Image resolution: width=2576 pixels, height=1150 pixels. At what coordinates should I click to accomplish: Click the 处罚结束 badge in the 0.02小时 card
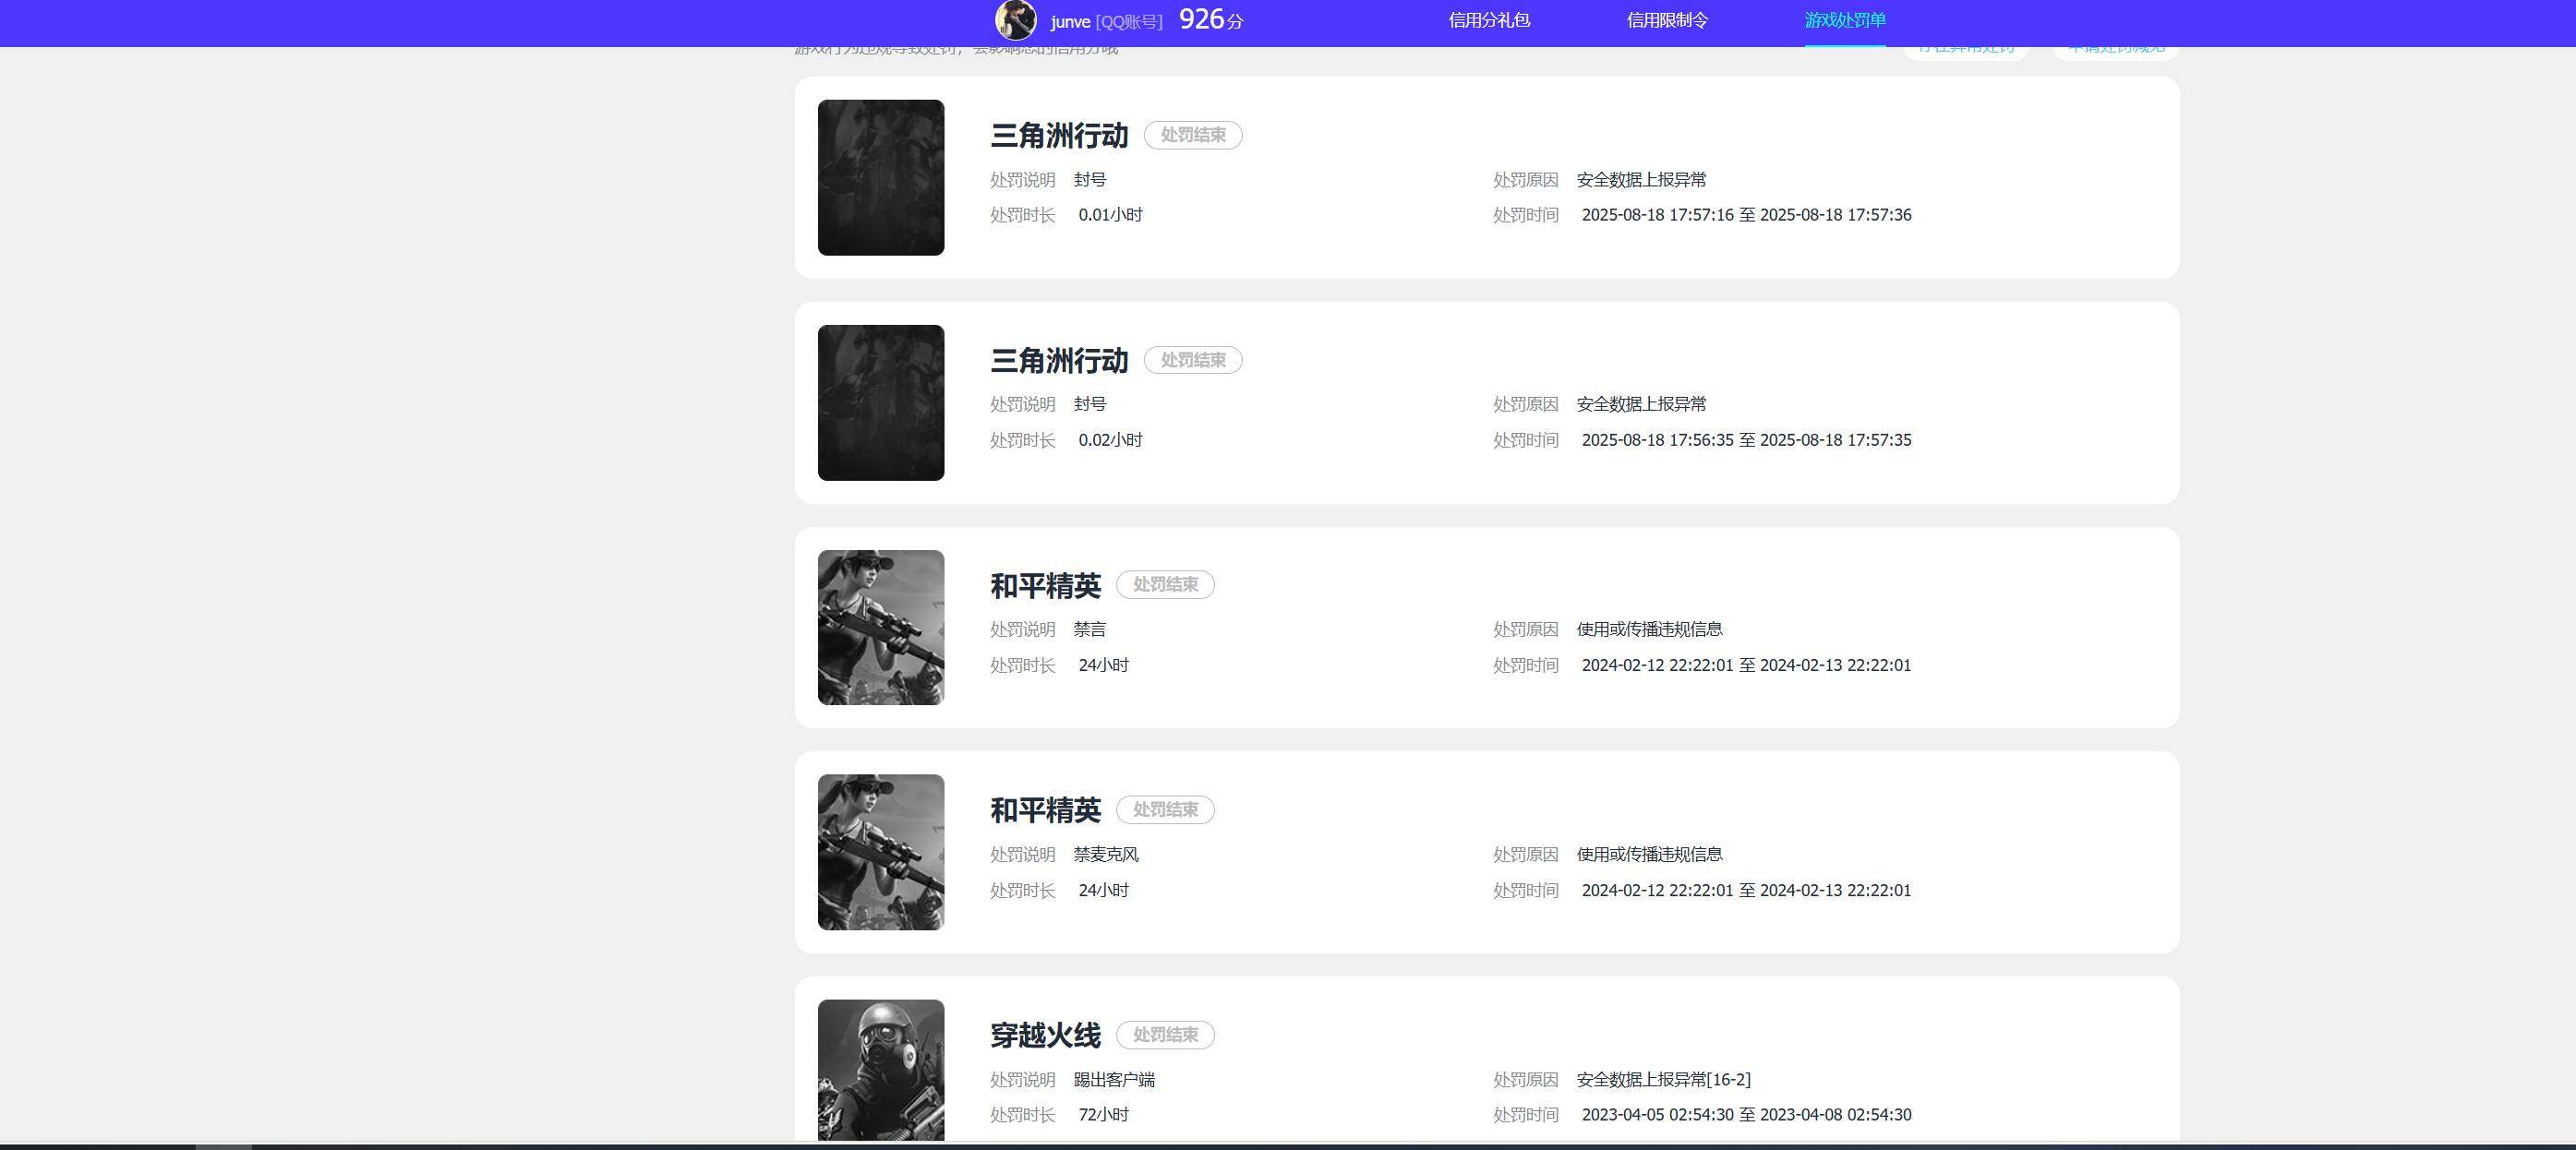(x=1193, y=360)
